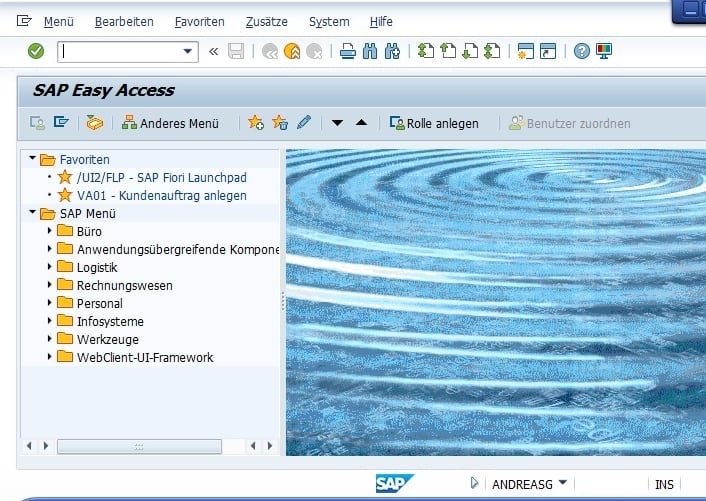The height and width of the screenshot is (501, 706).
Task: Expand the Rechnungswesen folder
Action: (50, 284)
